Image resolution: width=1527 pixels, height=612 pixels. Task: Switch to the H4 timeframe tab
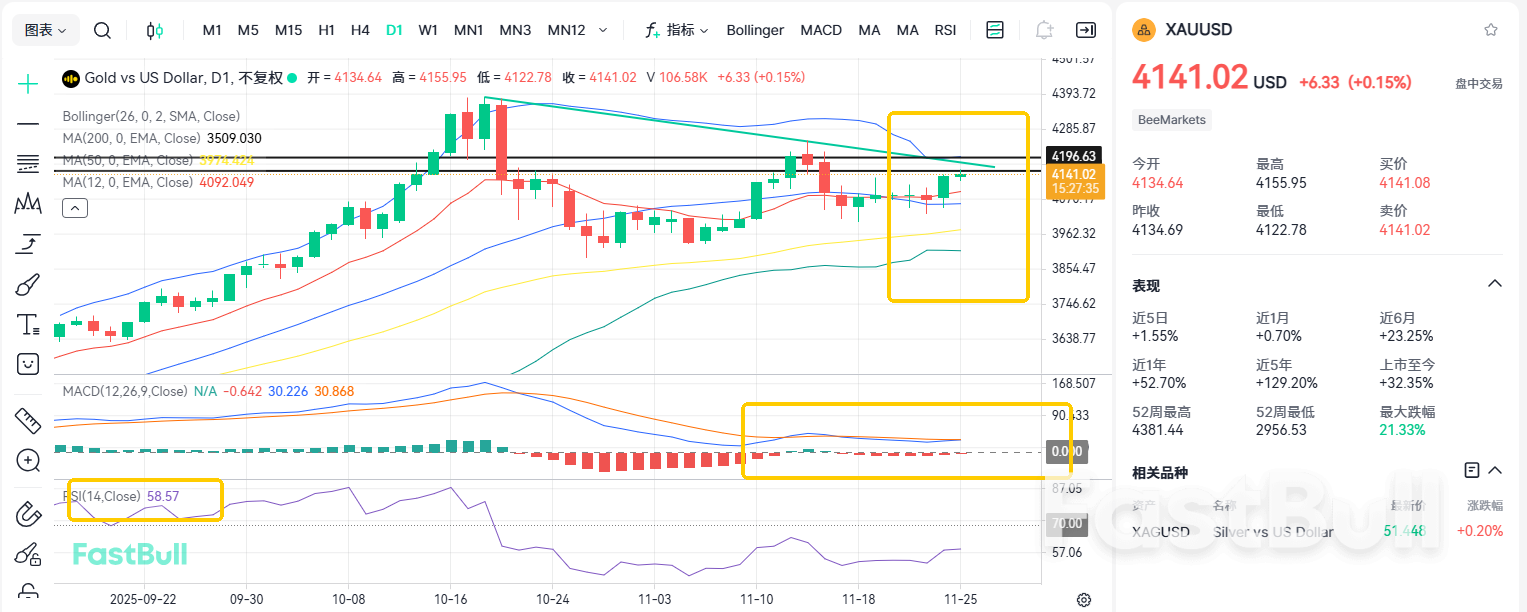[360, 30]
